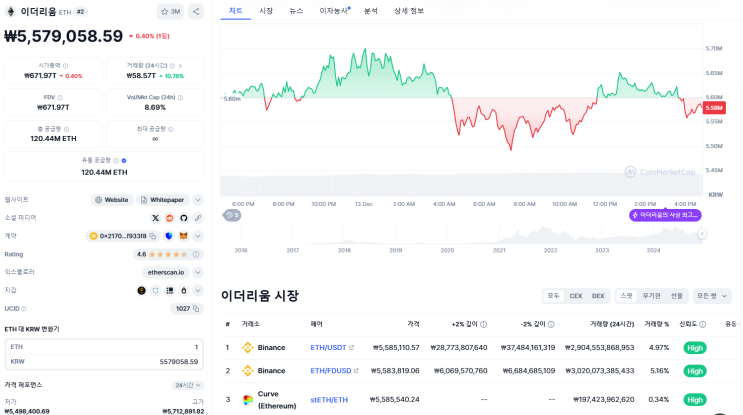743x415 pixels.
Task: Click the blue shield icon in contract row
Action: pyautogui.click(x=169, y=236)
